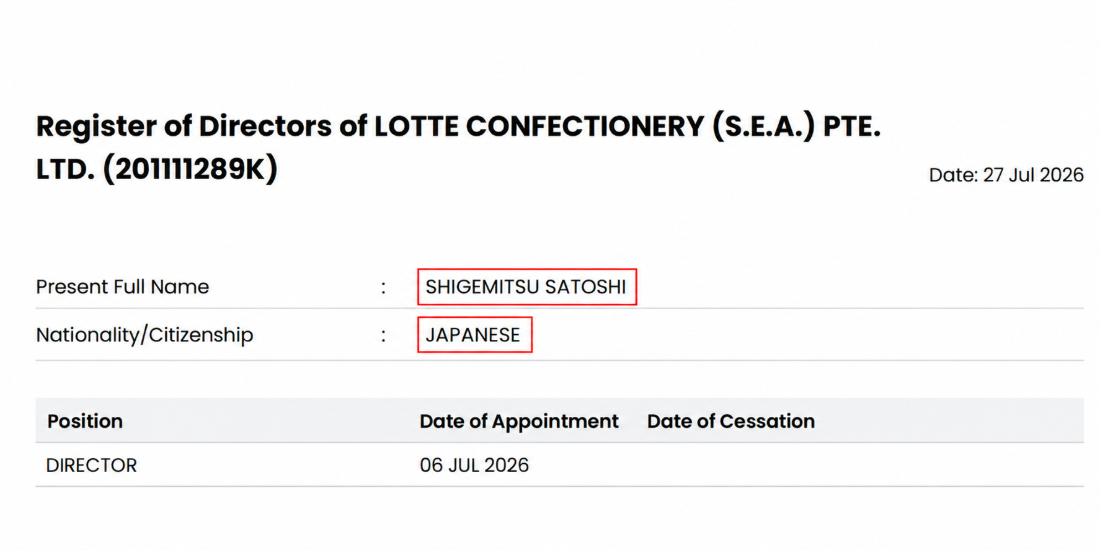The width and height of the screenshot is (1100, 550).
Task: Select the highlighted JAPANESE nationality value
Action: 474,335
